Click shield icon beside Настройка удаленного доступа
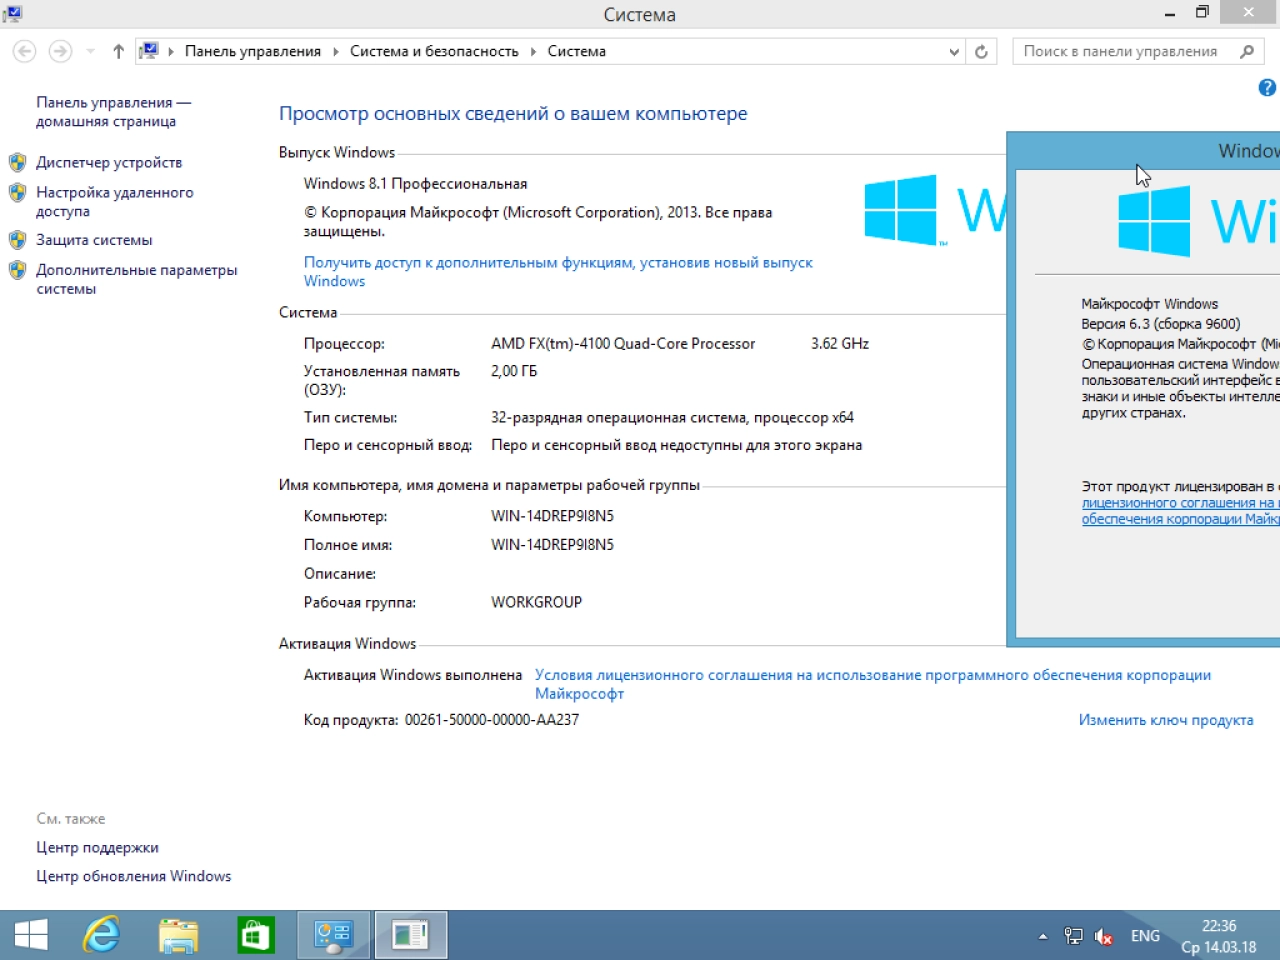 click(x=17, y=192)
